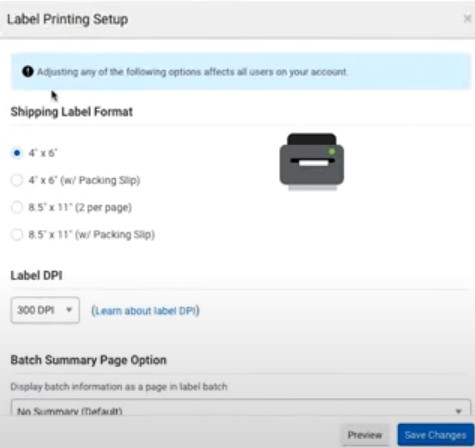Click the exclamation info icon in banner

28,71
